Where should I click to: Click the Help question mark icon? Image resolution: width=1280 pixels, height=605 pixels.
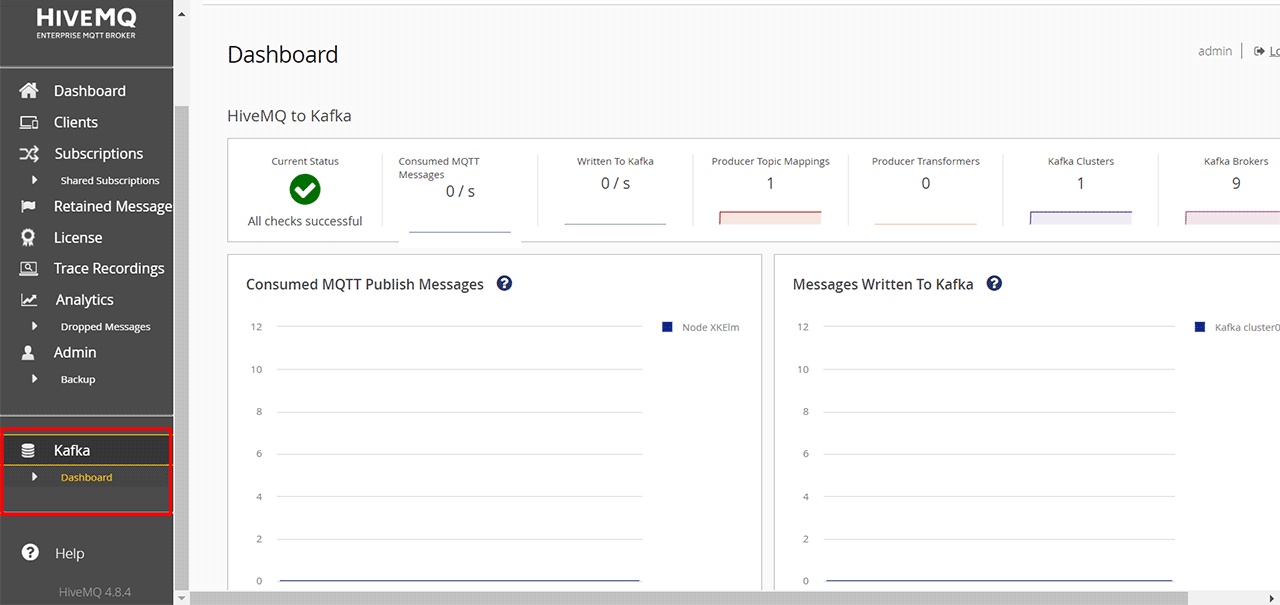[31, 552]
